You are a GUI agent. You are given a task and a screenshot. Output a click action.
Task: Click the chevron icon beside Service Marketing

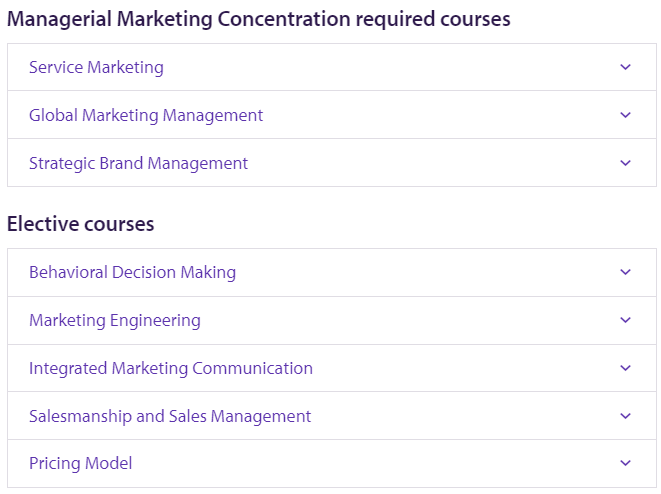click(x=626, y=67)
